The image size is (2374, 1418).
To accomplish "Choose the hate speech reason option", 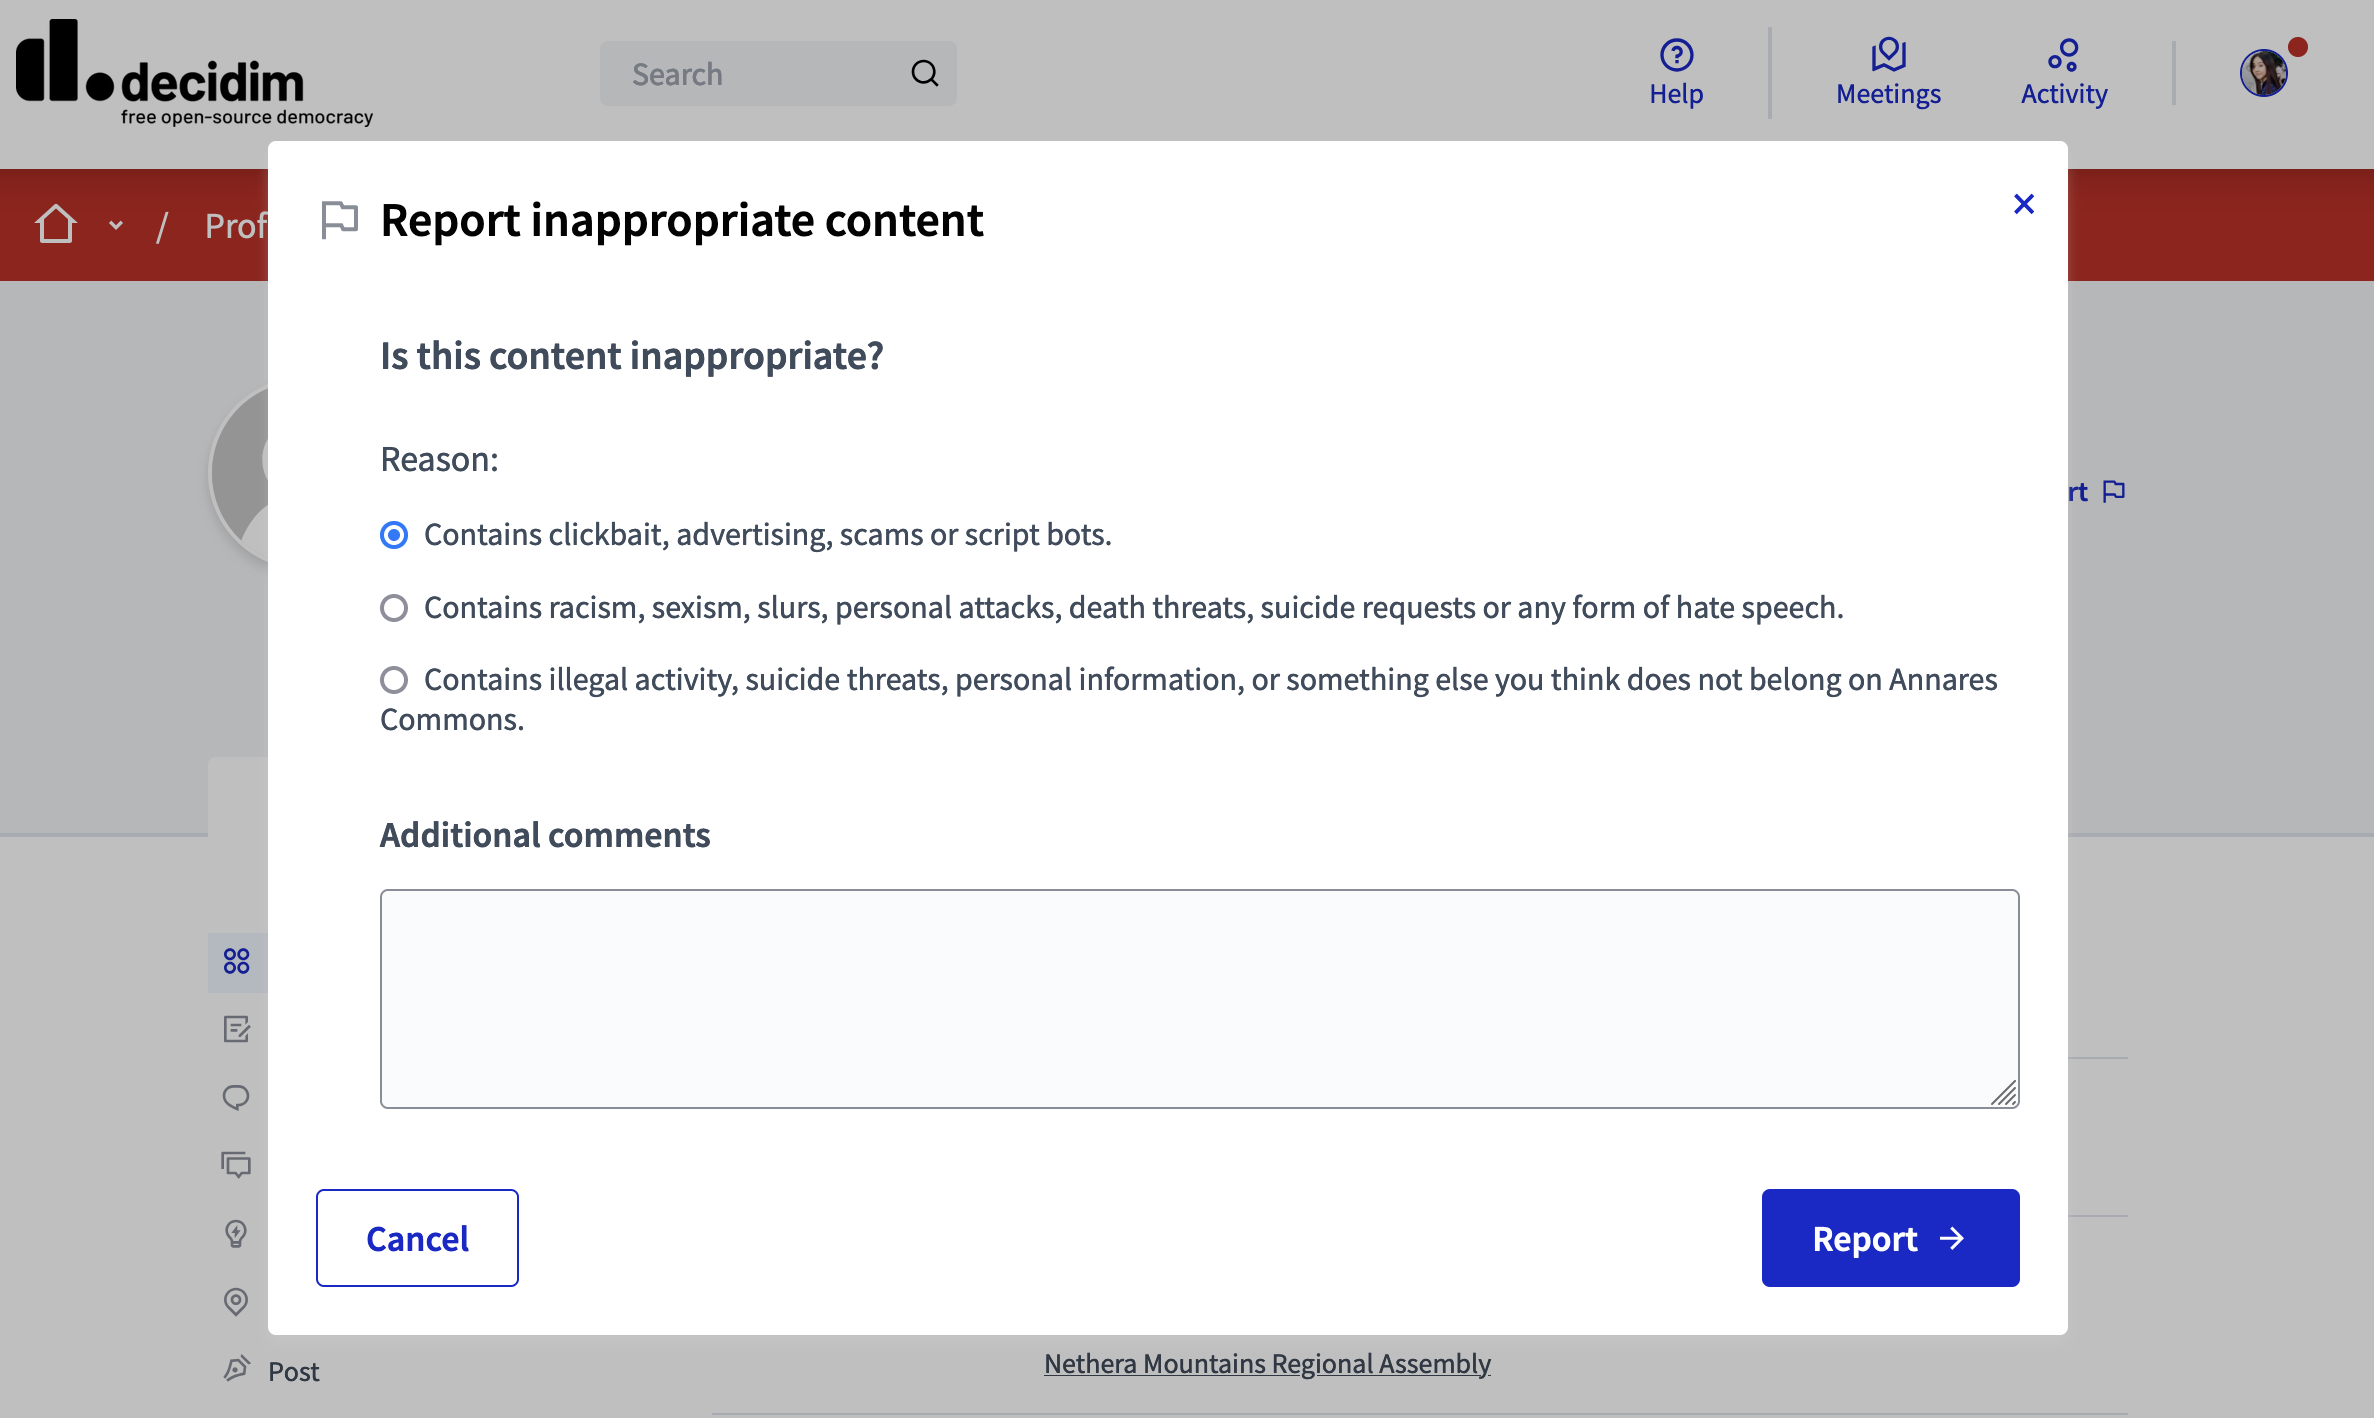I will 394,607.
